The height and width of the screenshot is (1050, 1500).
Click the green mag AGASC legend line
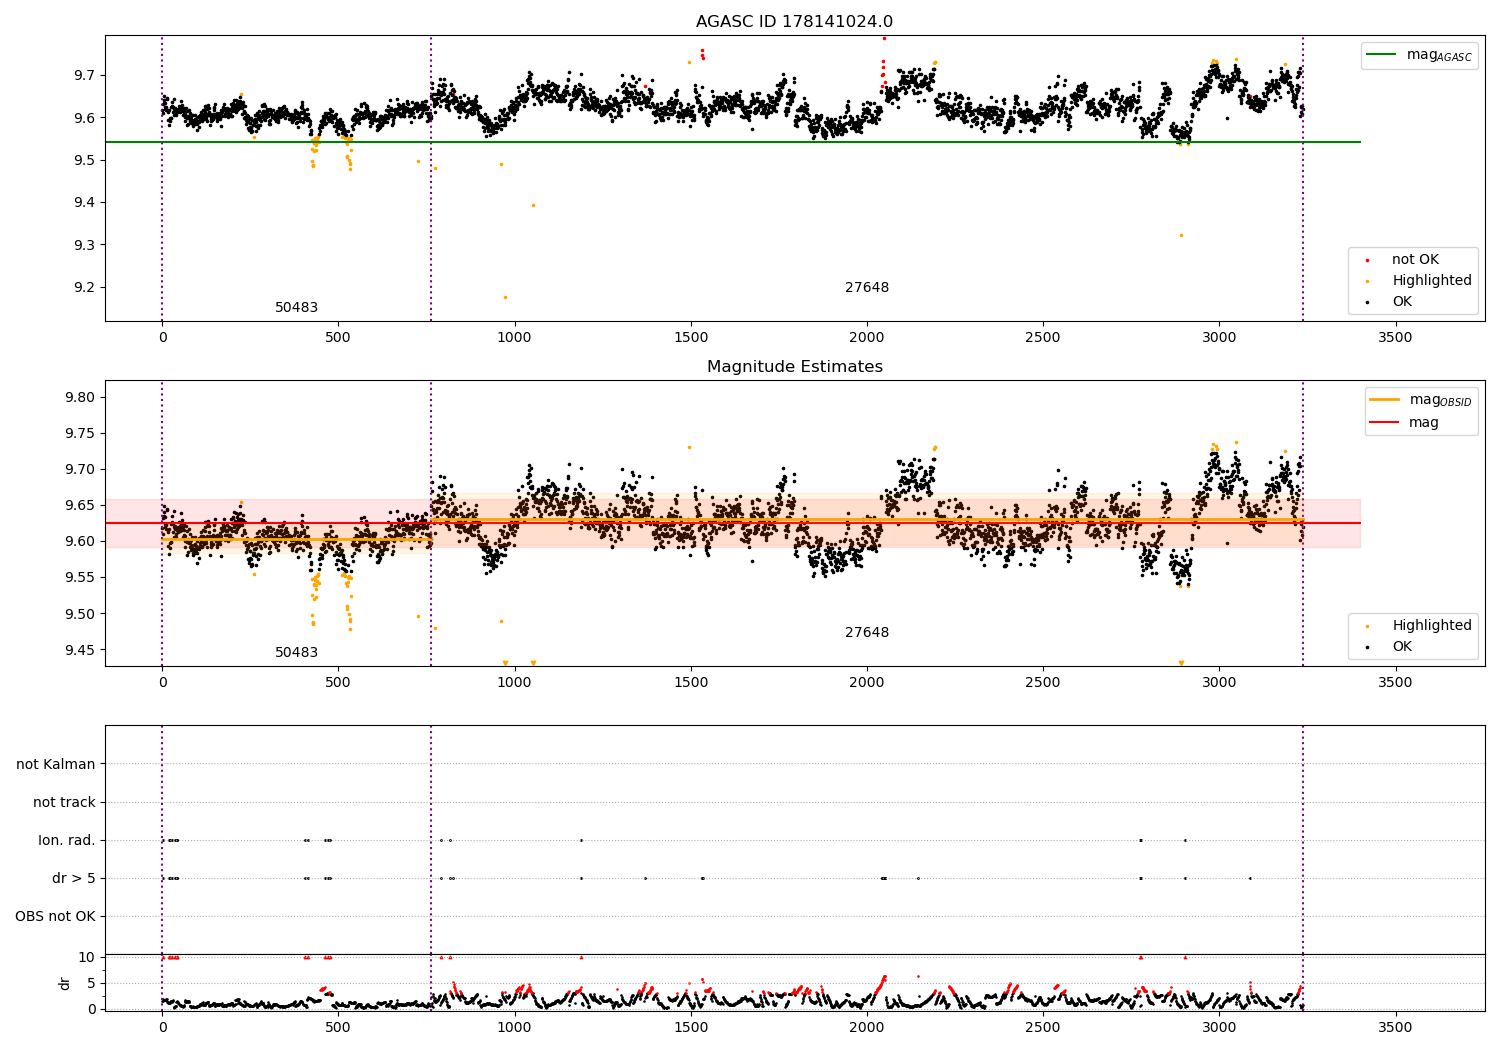coord(1382,55)
